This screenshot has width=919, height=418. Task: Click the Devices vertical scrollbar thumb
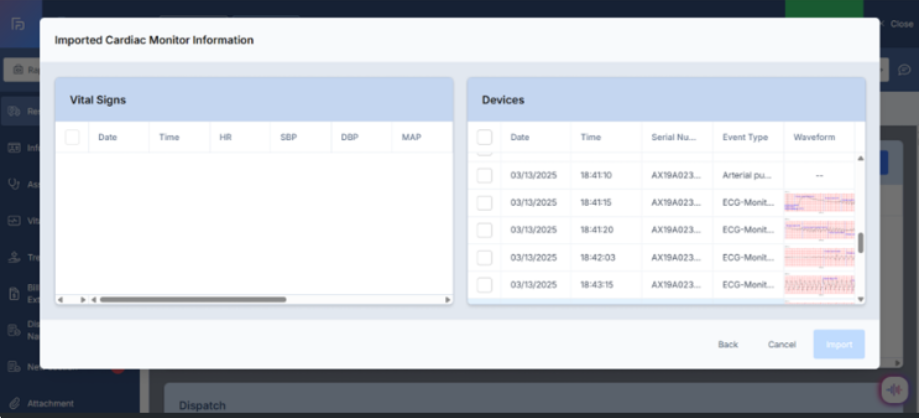[x=860, y=243]
